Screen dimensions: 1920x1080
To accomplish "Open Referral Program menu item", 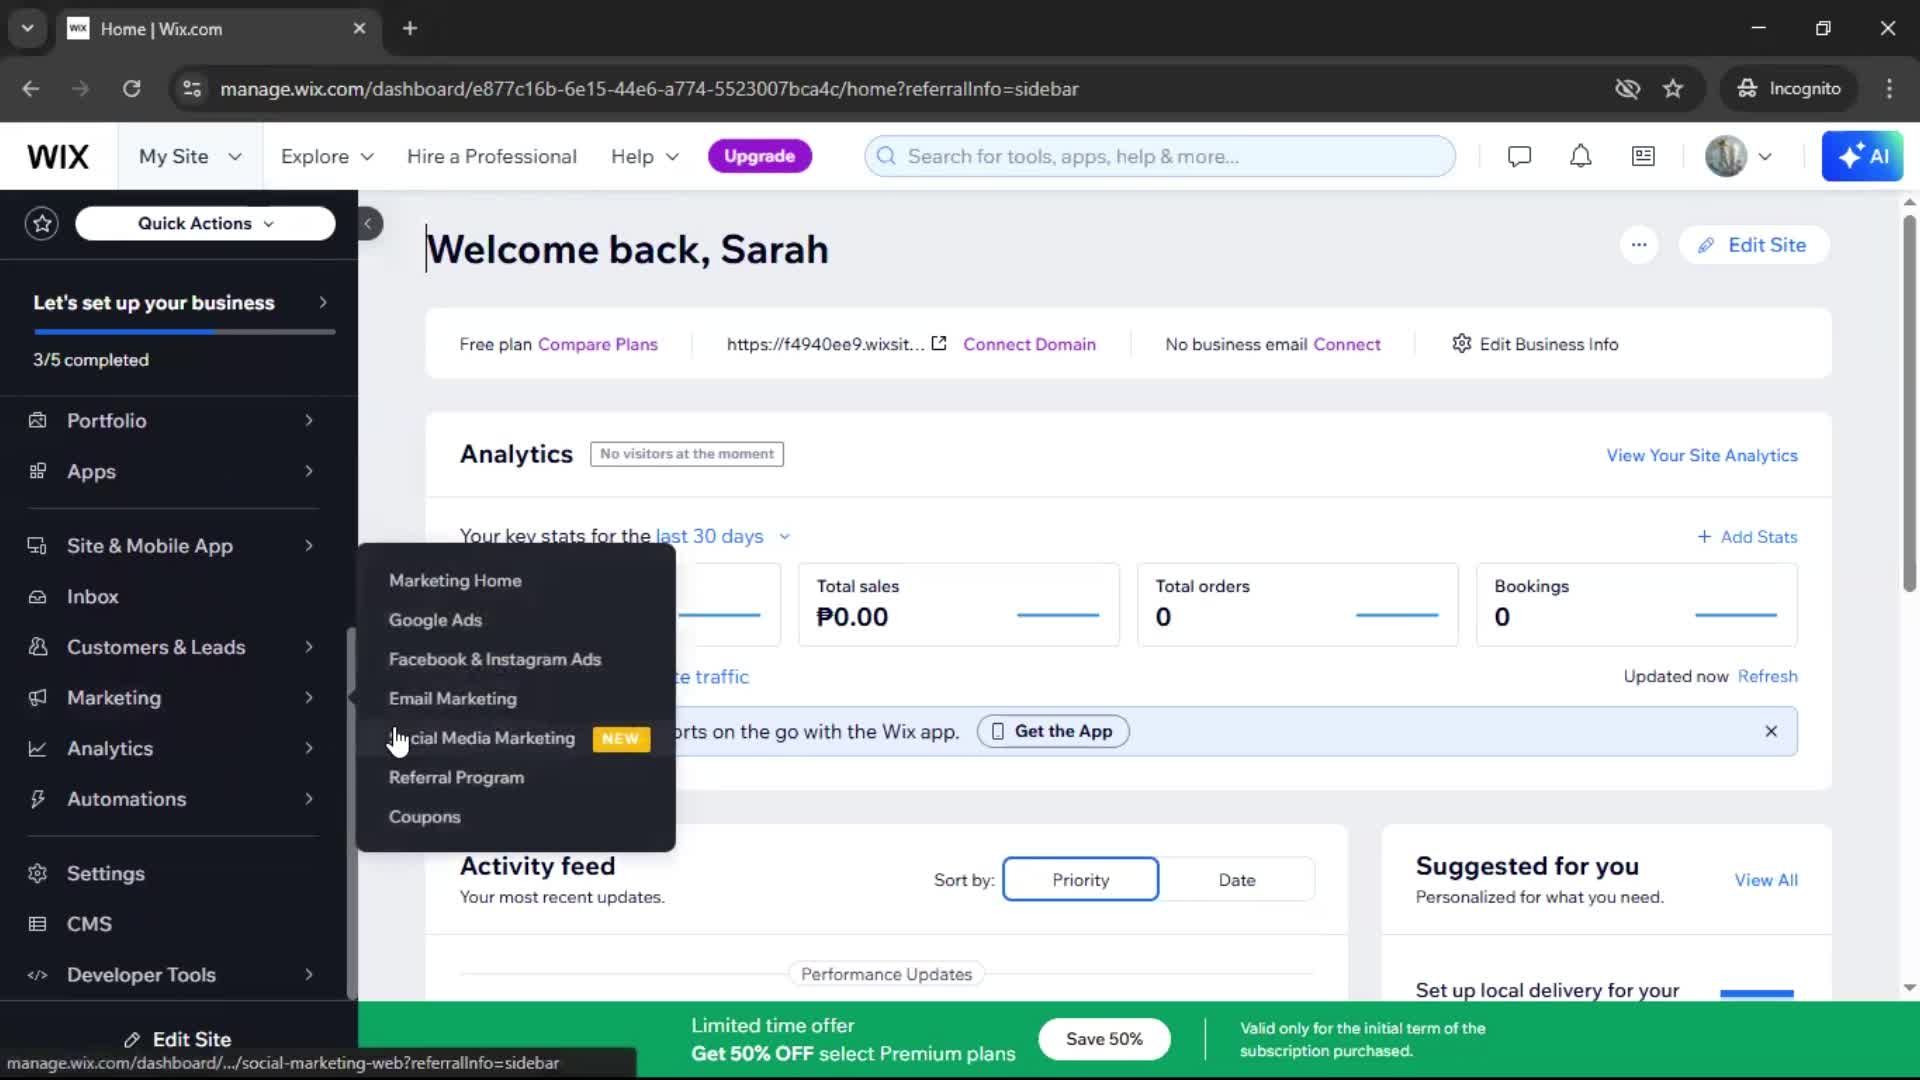I will click(456, 778).
